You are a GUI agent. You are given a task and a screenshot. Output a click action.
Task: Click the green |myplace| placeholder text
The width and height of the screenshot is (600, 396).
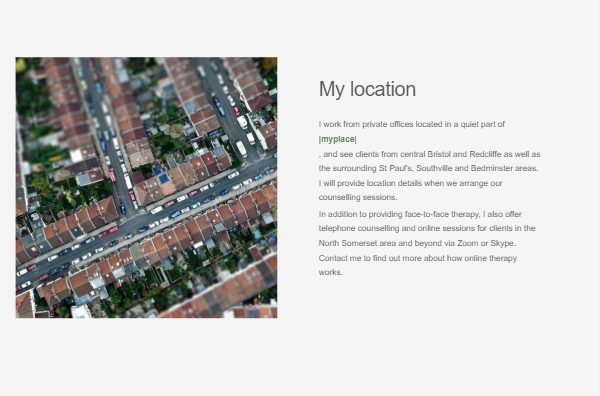[338, 139]
